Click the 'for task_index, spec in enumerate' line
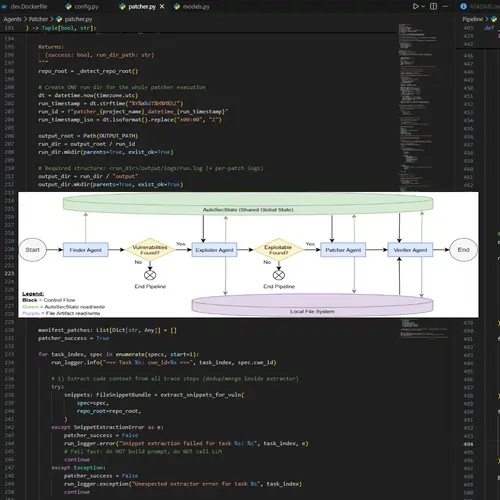The width and height of the screenshot is (500, 500). [x=118, y=354]
